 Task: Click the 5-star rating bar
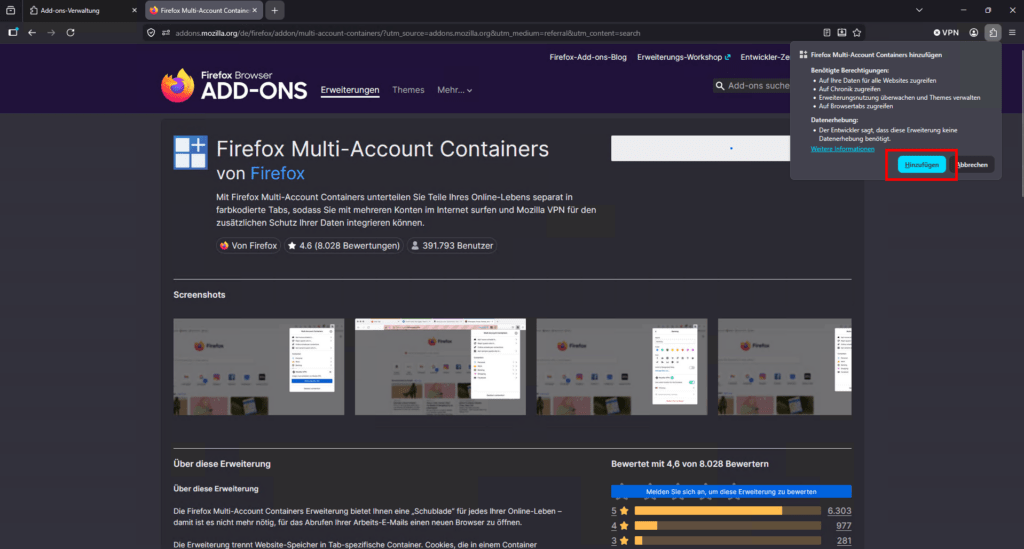pos(728,511)
